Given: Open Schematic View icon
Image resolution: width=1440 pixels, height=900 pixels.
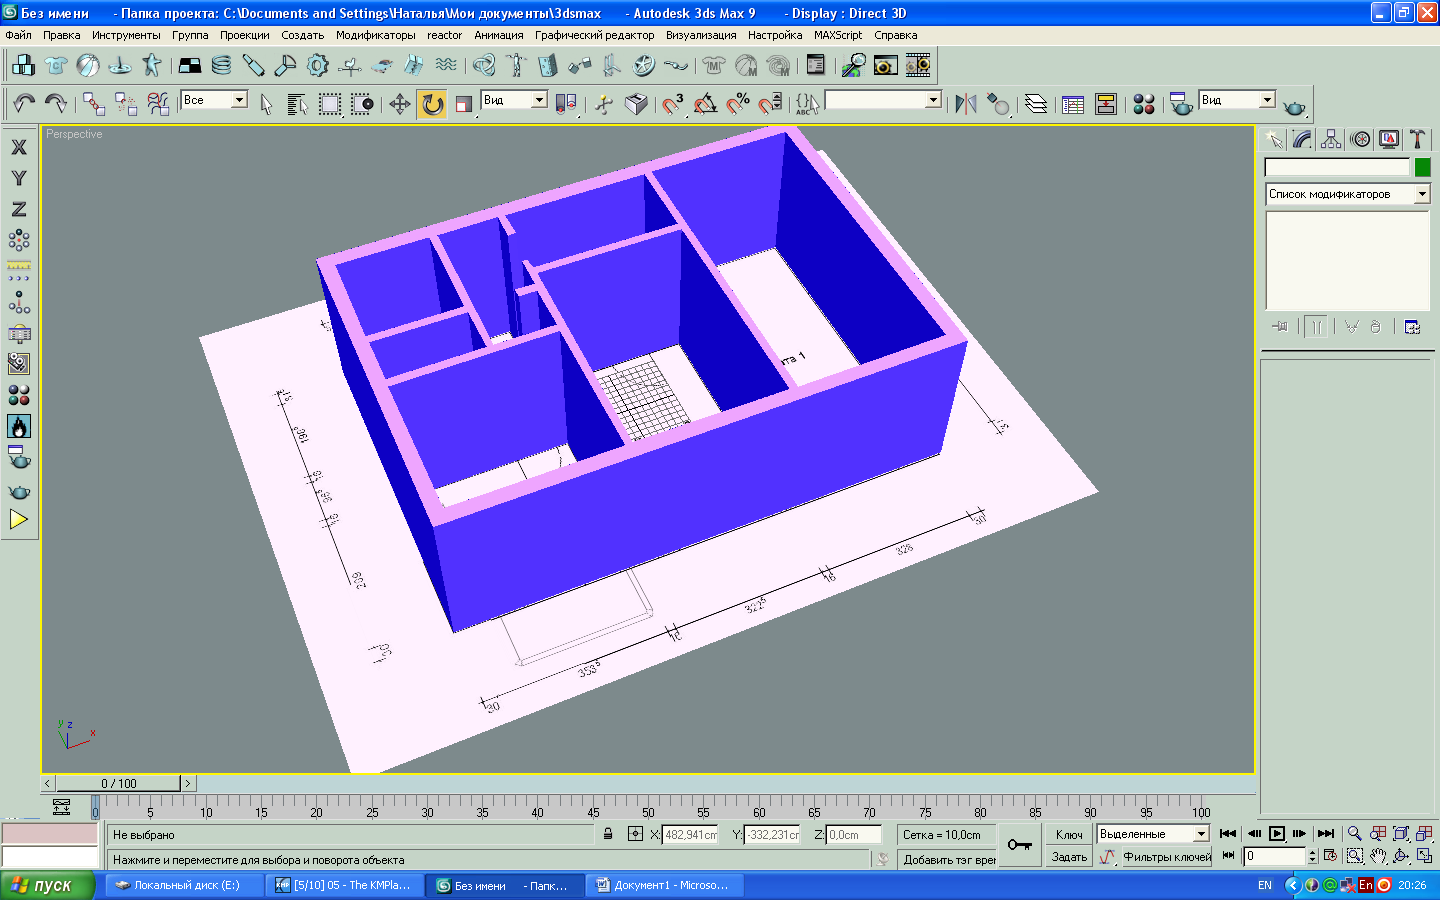Looking at the screenshot, I should click(x=1105, y=103).
